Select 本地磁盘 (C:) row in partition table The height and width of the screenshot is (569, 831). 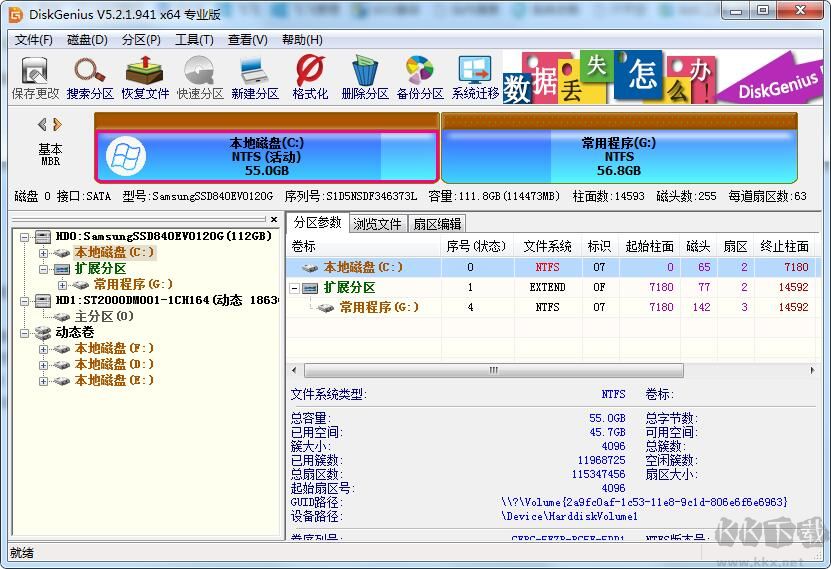(x=551, y=267)
